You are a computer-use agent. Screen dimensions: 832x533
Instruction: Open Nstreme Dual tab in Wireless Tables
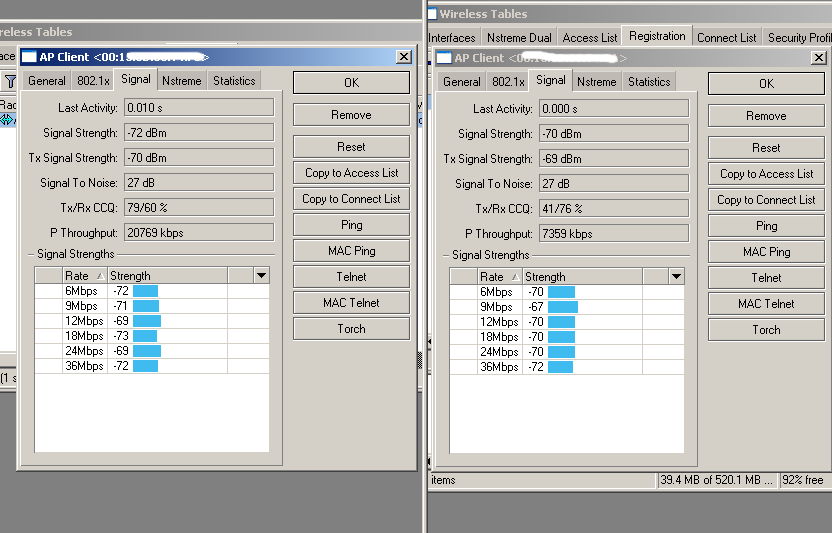point(519,38)
